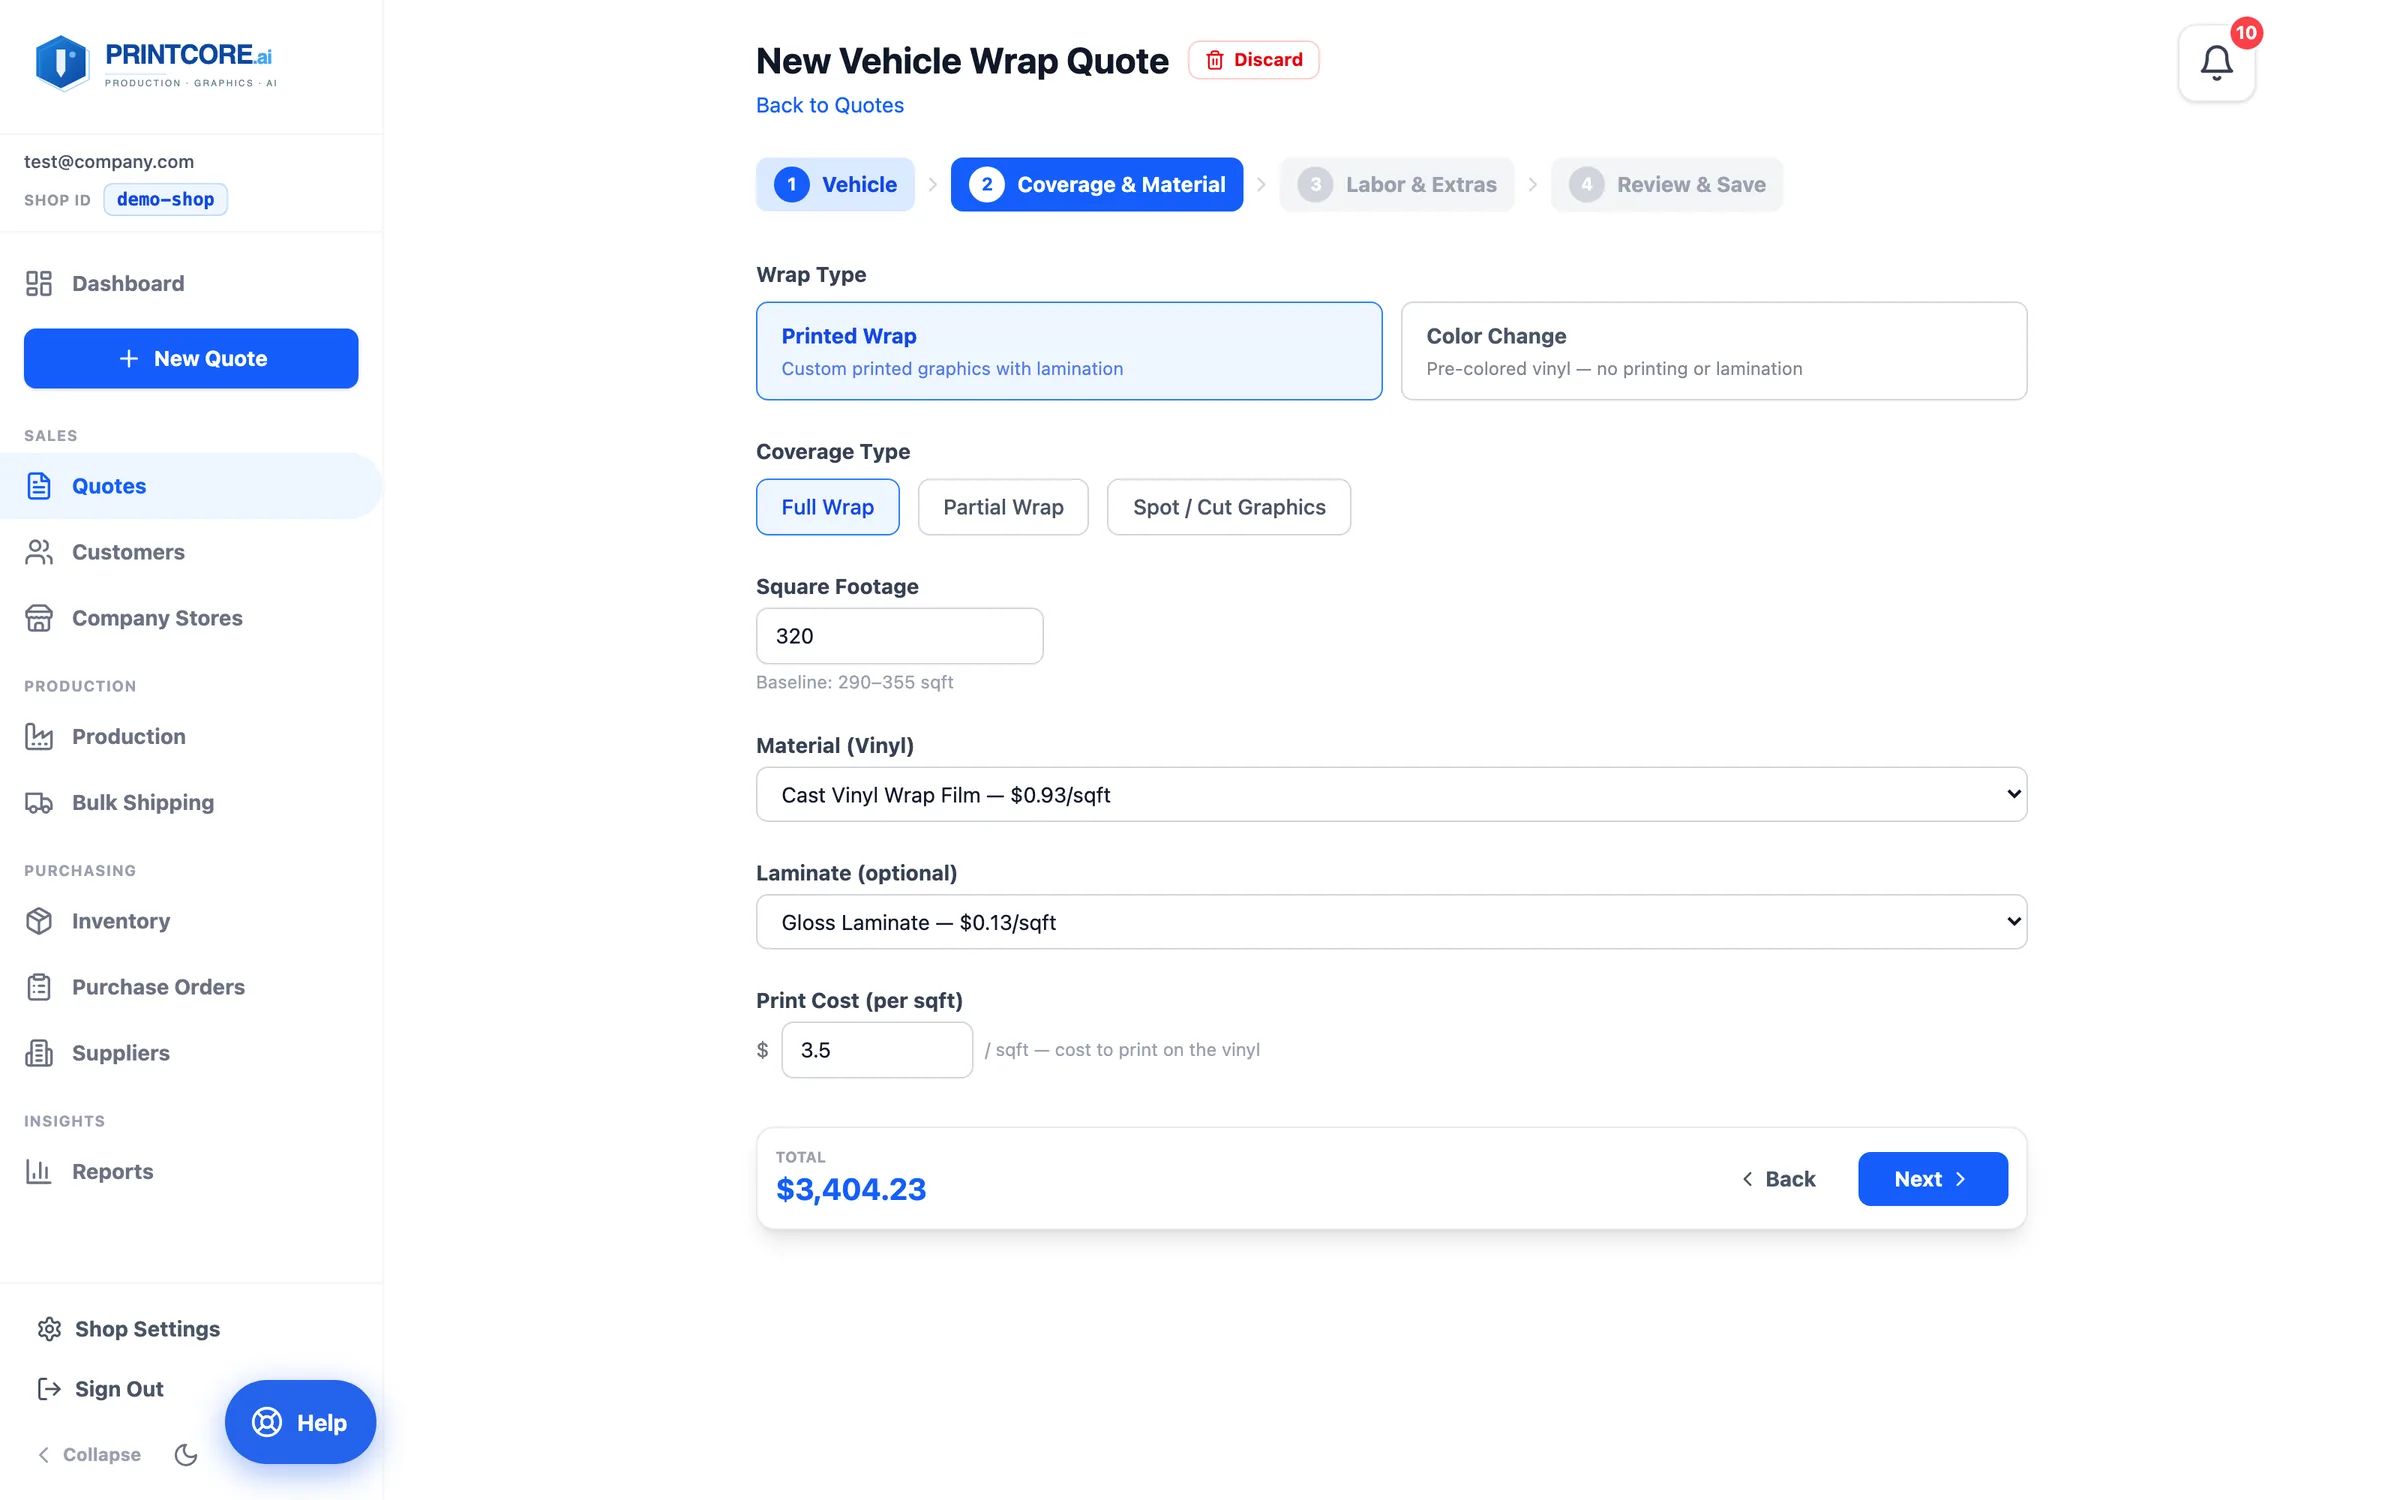This screenshot has height=1500, width=2400.
Task: Click the demo-shop ID badge
Action: 165,199
